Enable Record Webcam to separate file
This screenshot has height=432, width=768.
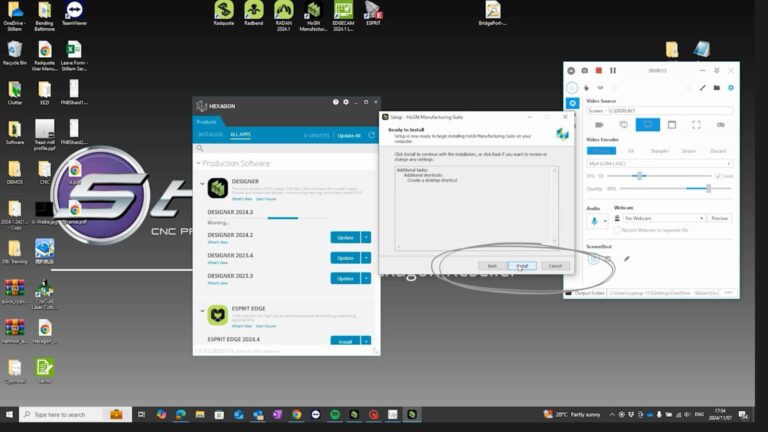click(617, 230)
